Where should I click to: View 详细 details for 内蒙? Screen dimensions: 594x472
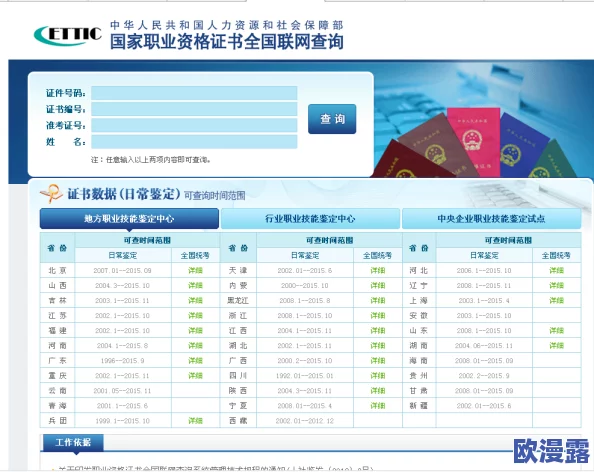(378, 286)
